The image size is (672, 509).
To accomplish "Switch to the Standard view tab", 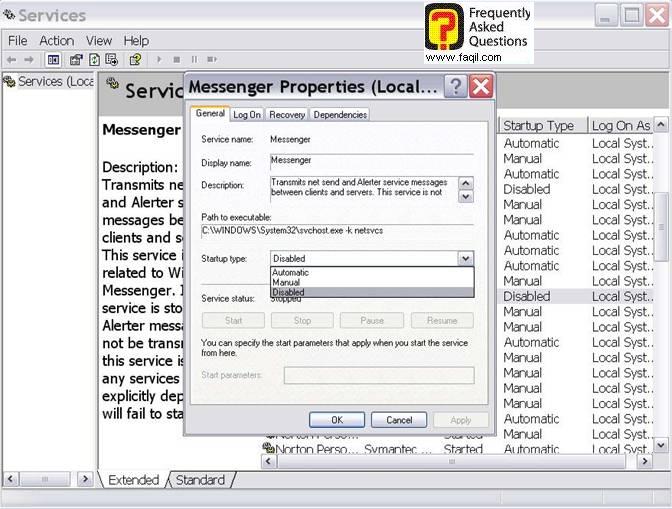I will tap(201, 480).
